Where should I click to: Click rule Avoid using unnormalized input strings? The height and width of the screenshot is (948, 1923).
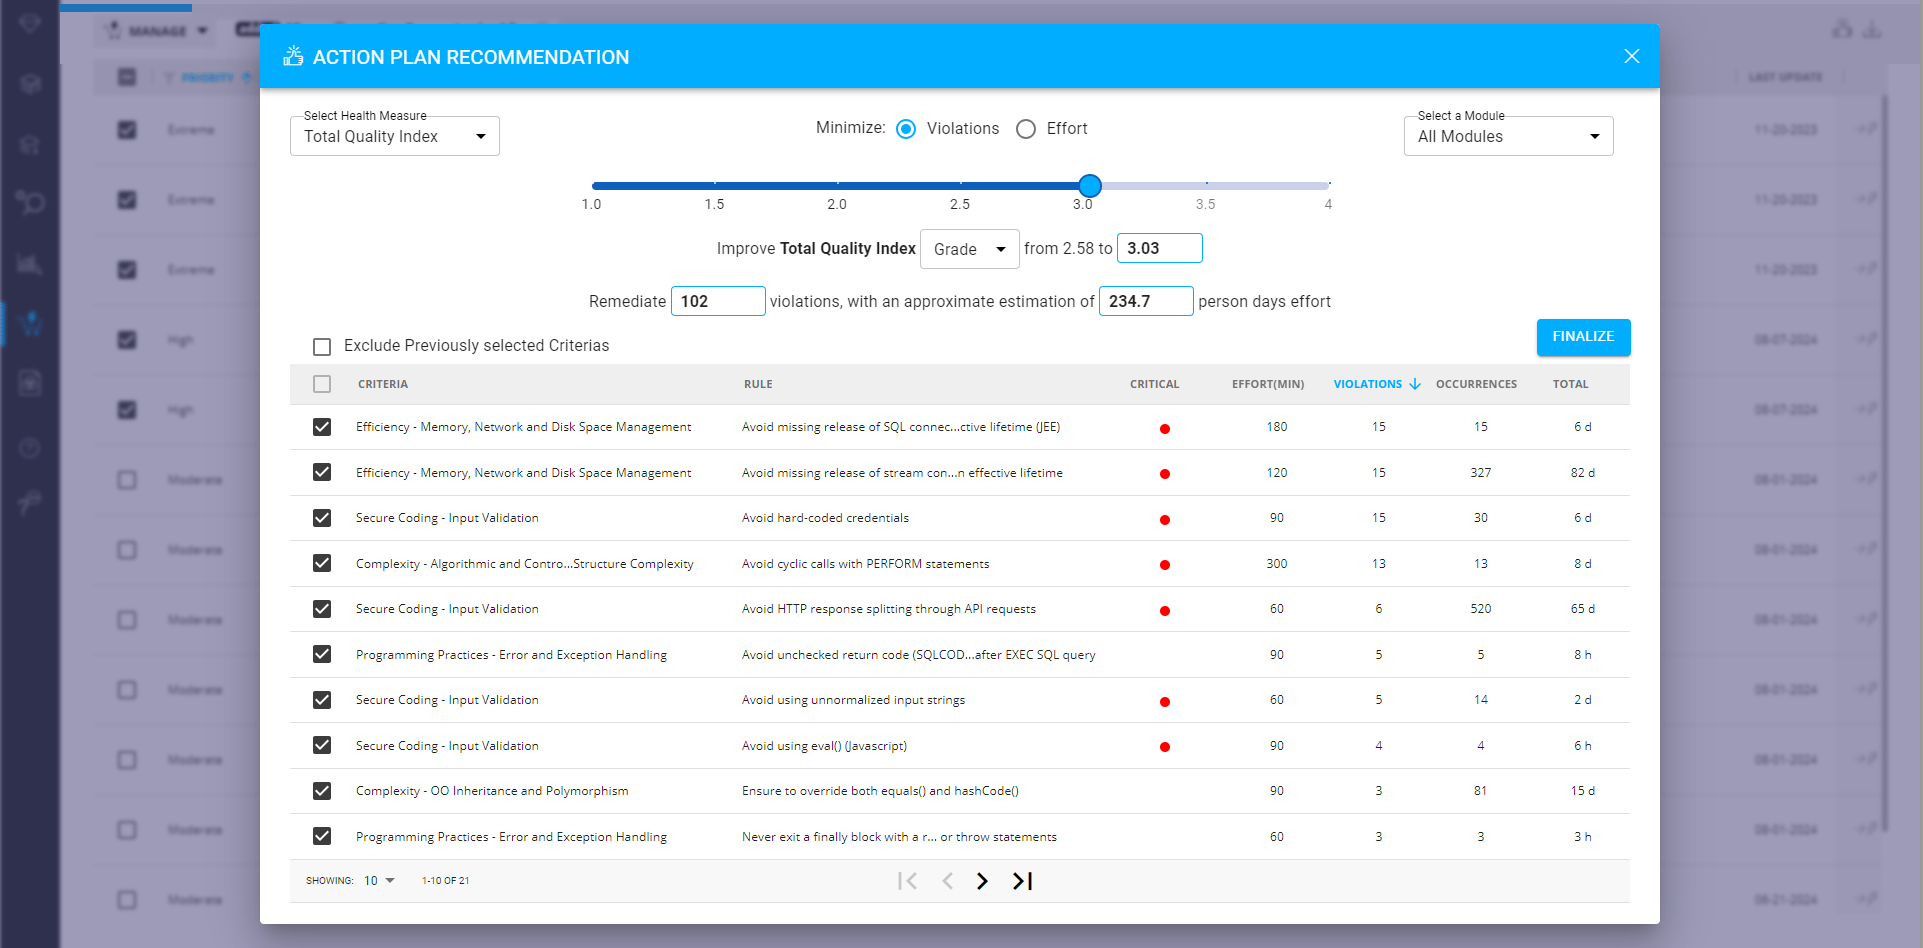point(853,700)
